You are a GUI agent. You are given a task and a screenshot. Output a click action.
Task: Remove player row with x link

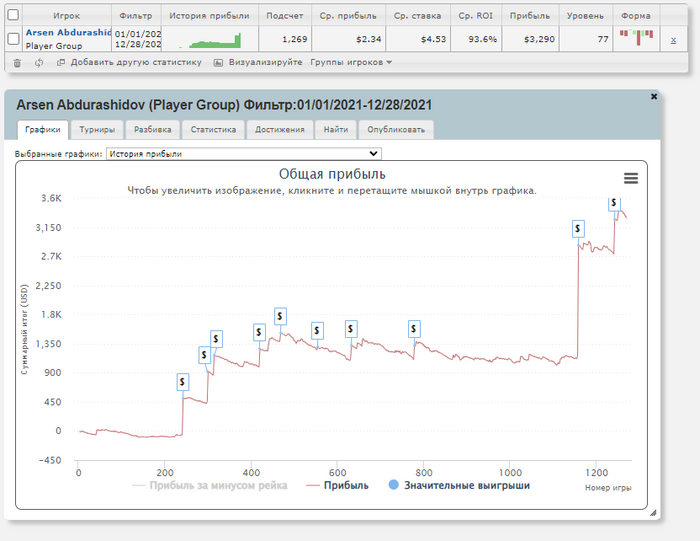pyautogui.click(x=673, y=40)
